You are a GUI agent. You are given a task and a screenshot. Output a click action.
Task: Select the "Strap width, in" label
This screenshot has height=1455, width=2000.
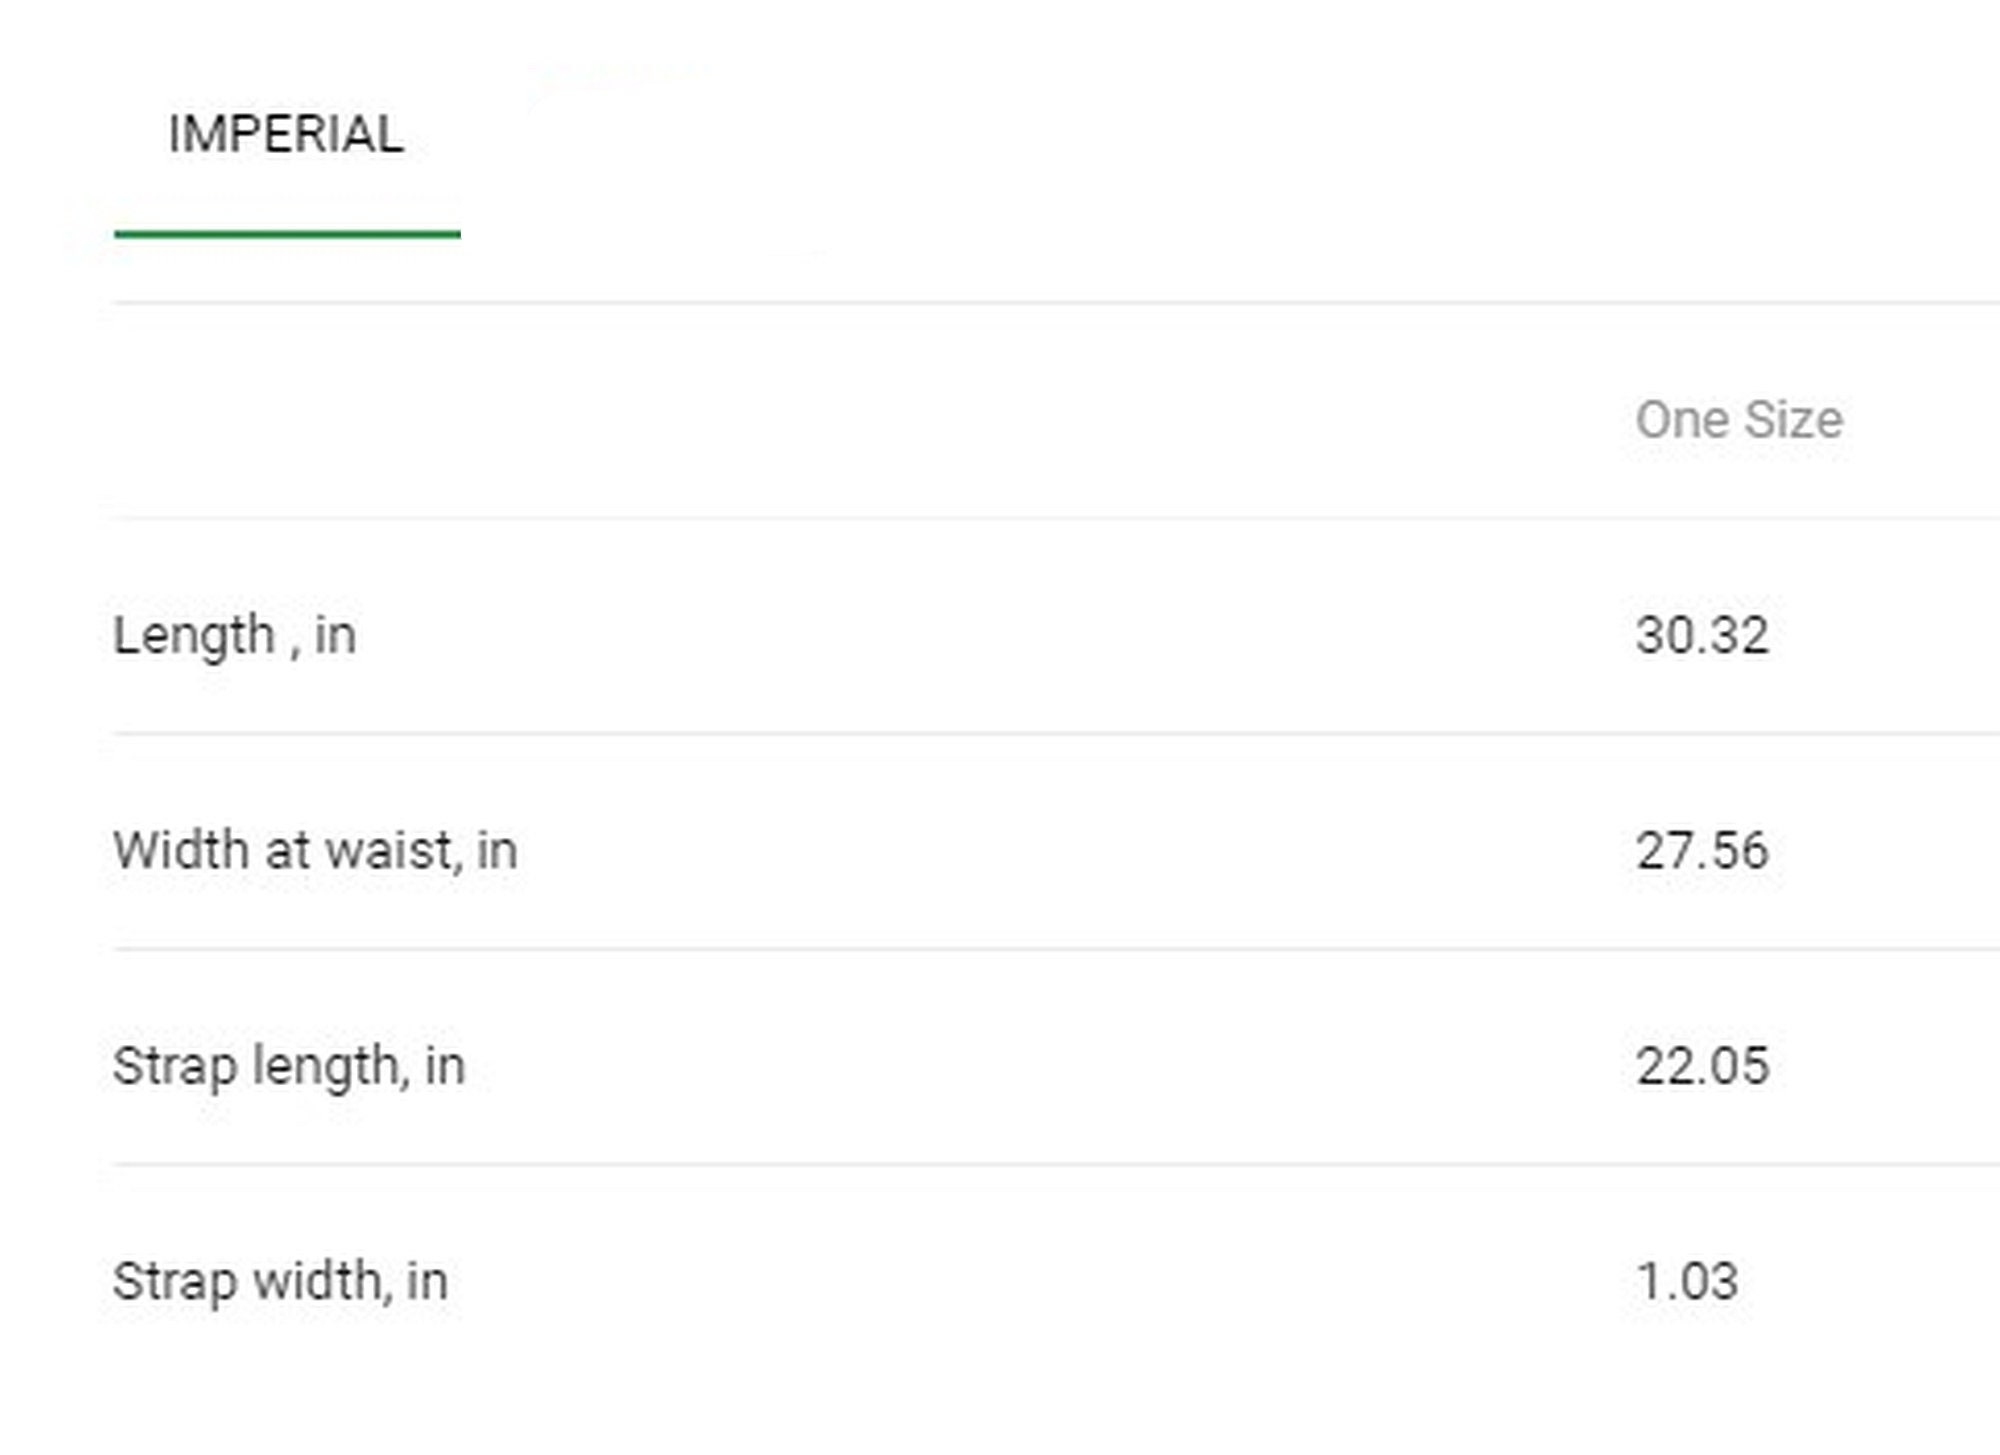pos(280,1282)
